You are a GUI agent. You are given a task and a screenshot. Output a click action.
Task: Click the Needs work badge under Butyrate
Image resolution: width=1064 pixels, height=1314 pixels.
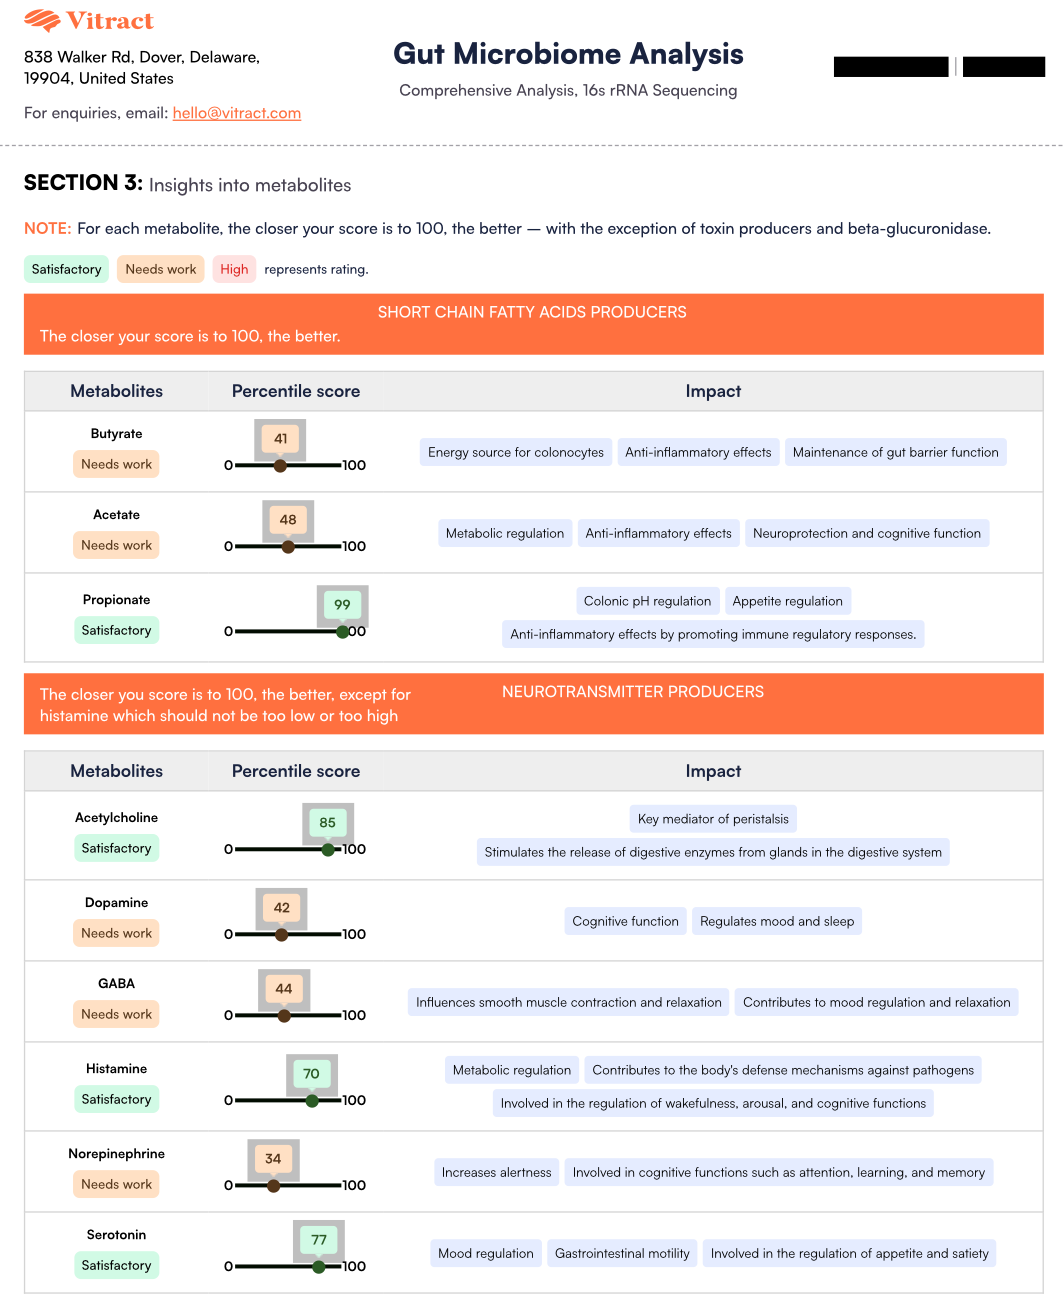116,464
